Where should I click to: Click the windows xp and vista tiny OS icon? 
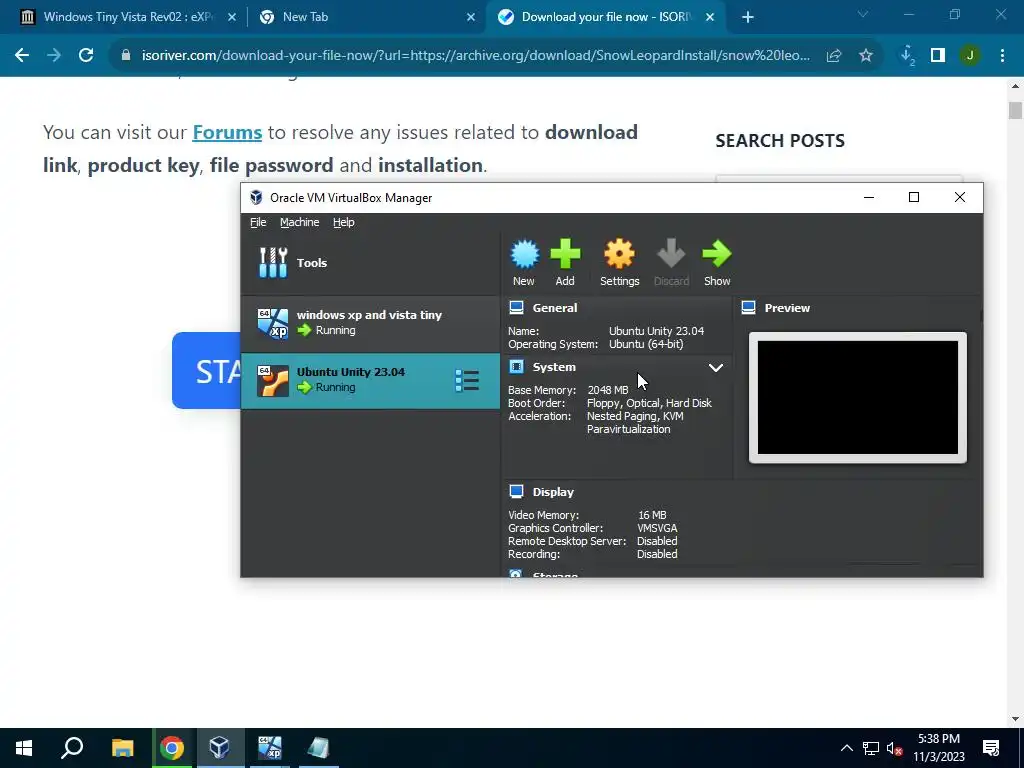point(272,323)
